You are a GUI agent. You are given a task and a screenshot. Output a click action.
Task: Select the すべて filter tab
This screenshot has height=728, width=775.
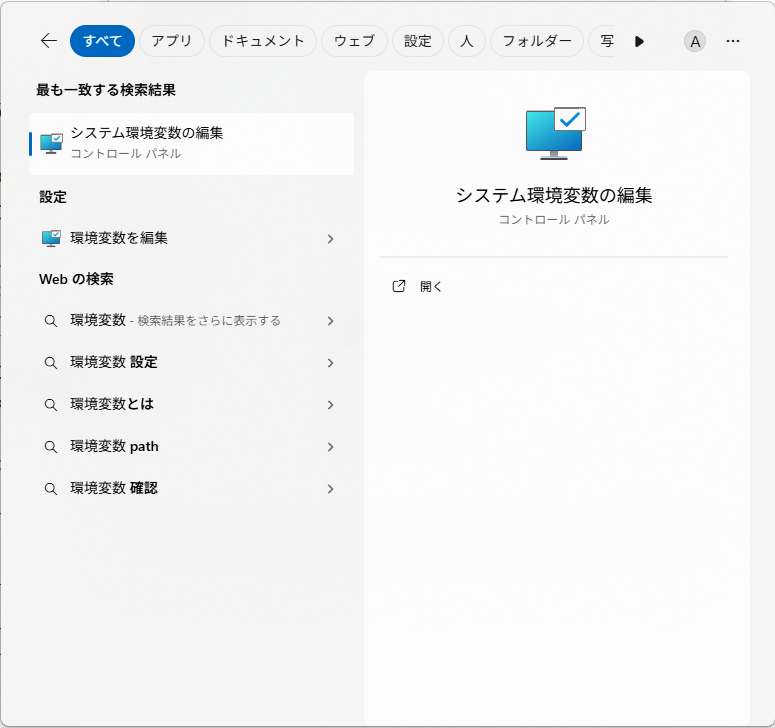102,41
